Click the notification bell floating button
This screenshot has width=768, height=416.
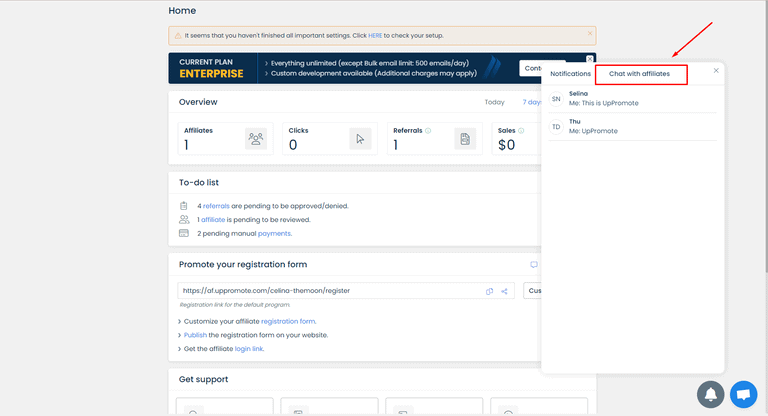711,394
